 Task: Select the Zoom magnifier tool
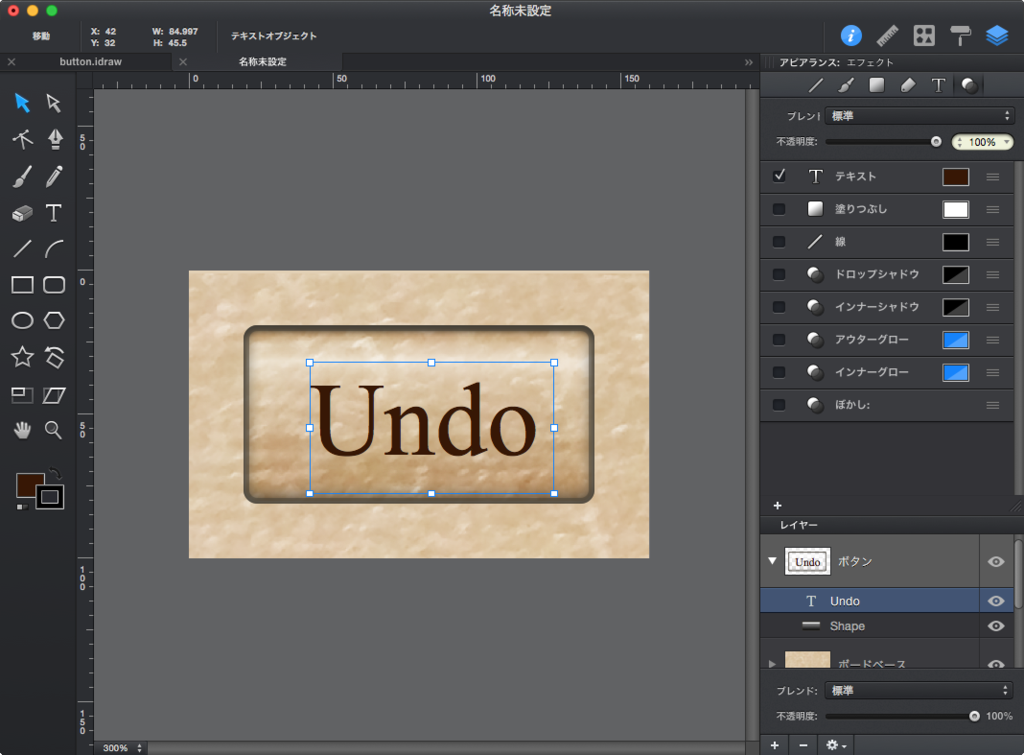pyautogui.click(x=54, y=430)
